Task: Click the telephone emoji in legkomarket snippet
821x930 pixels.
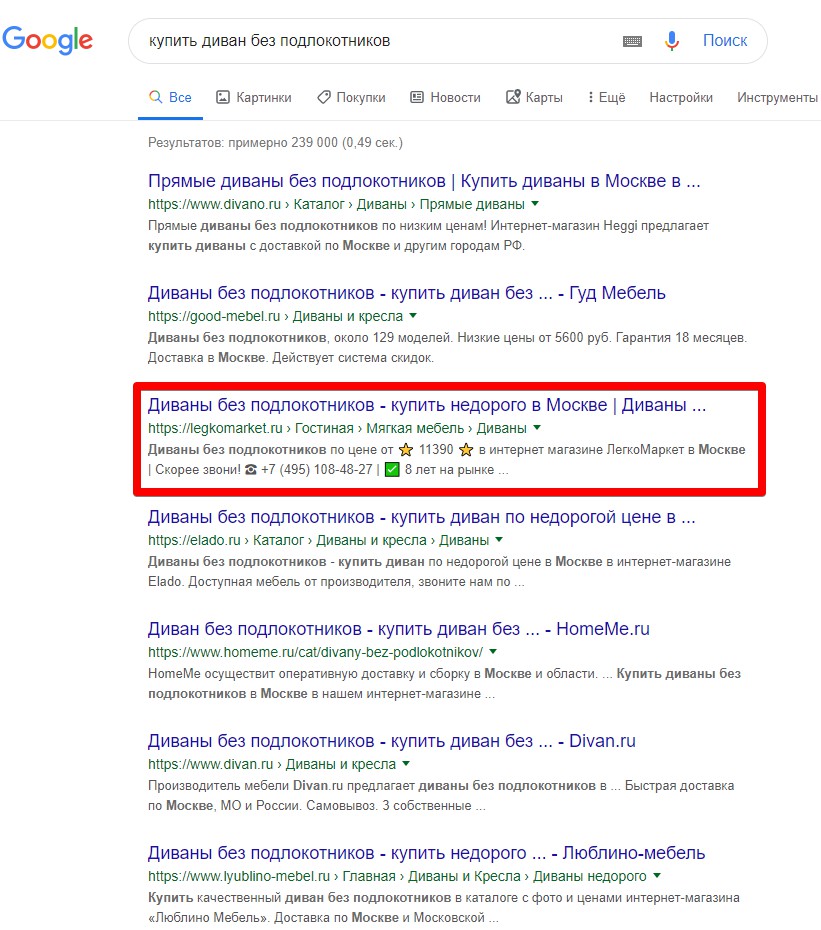Action: click(251, 470)
